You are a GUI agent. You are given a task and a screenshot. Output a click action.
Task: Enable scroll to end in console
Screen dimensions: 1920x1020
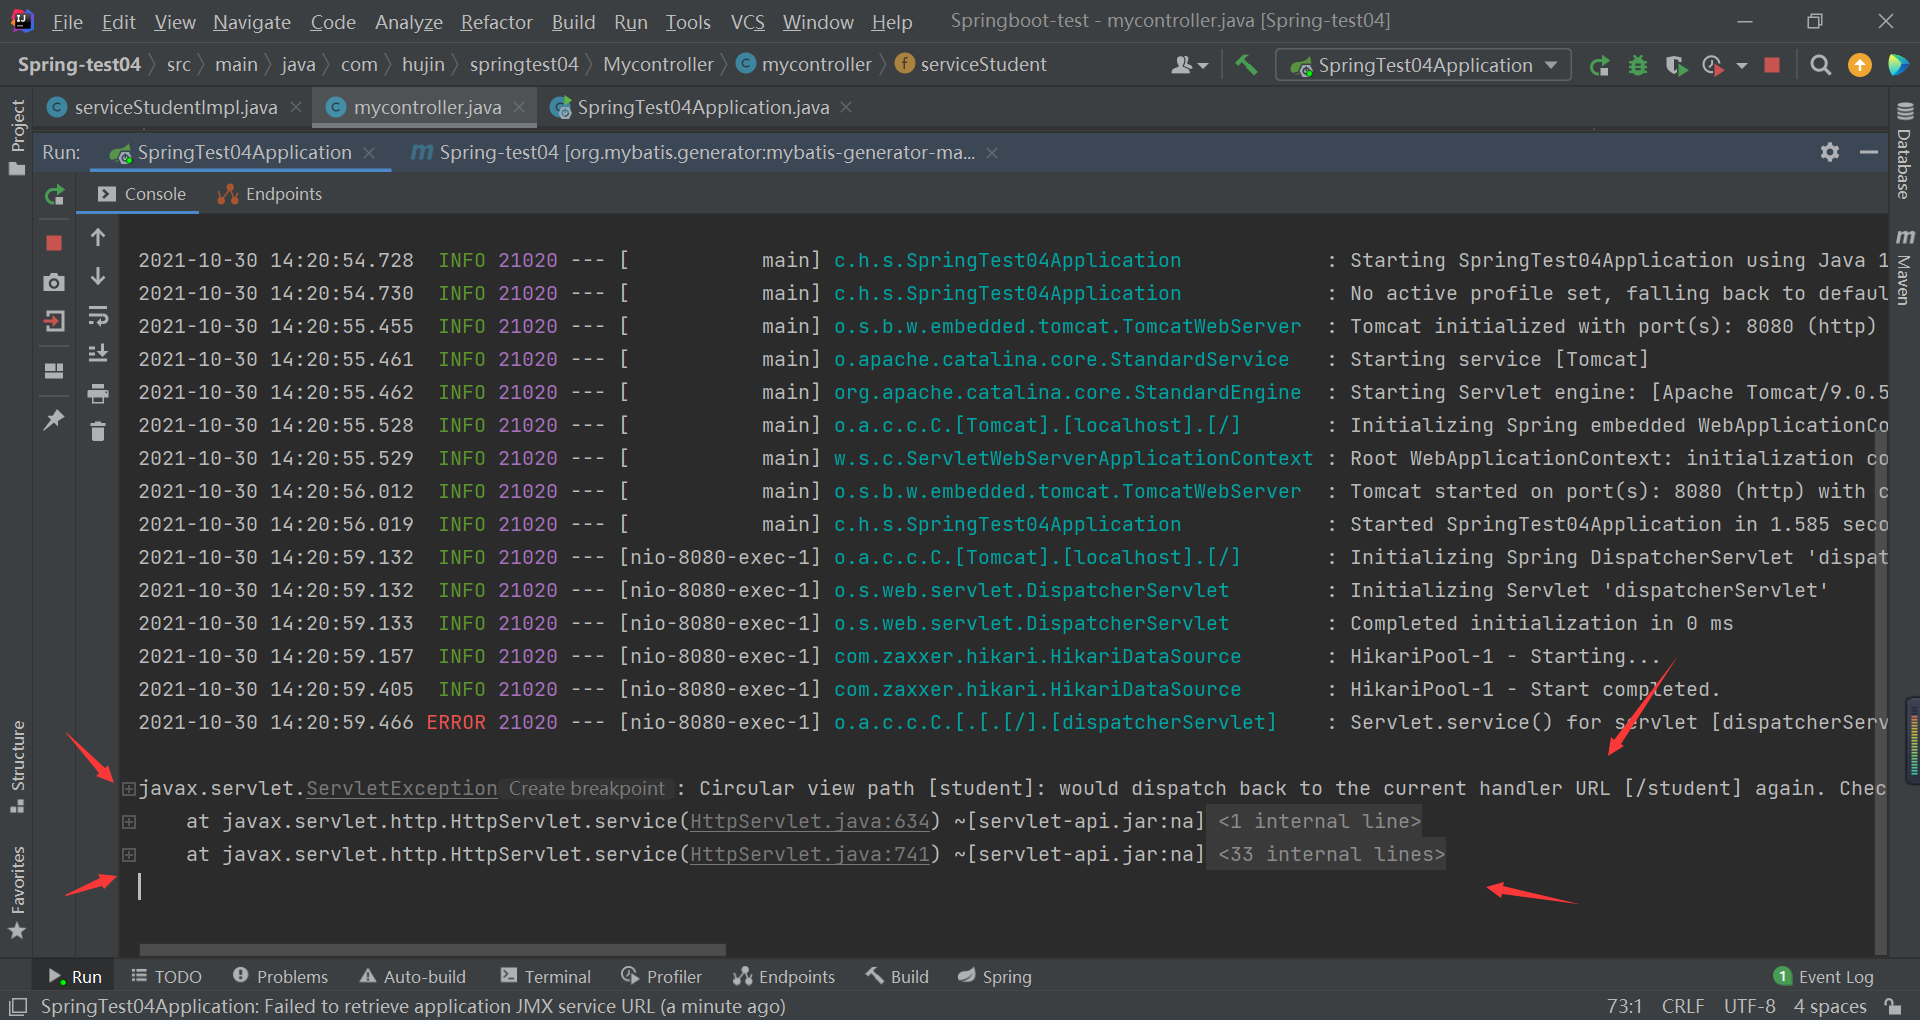click(x=97, y=353)
